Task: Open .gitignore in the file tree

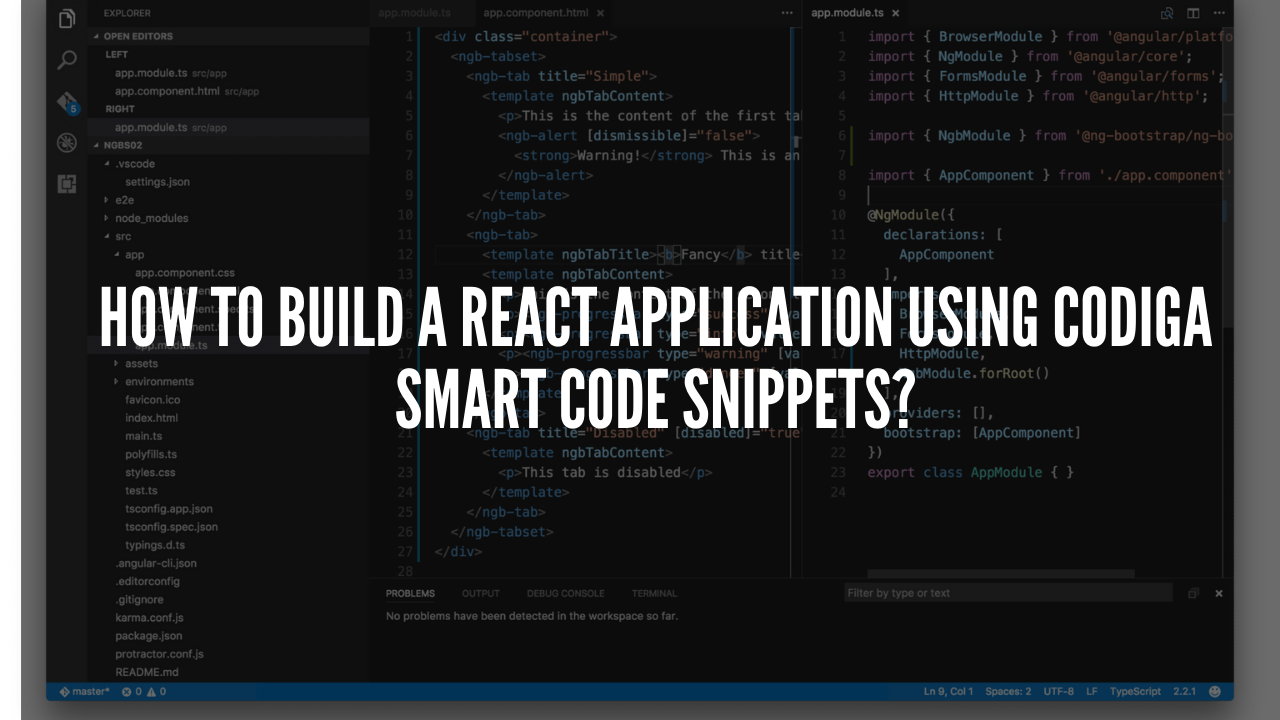Action: 140,600
